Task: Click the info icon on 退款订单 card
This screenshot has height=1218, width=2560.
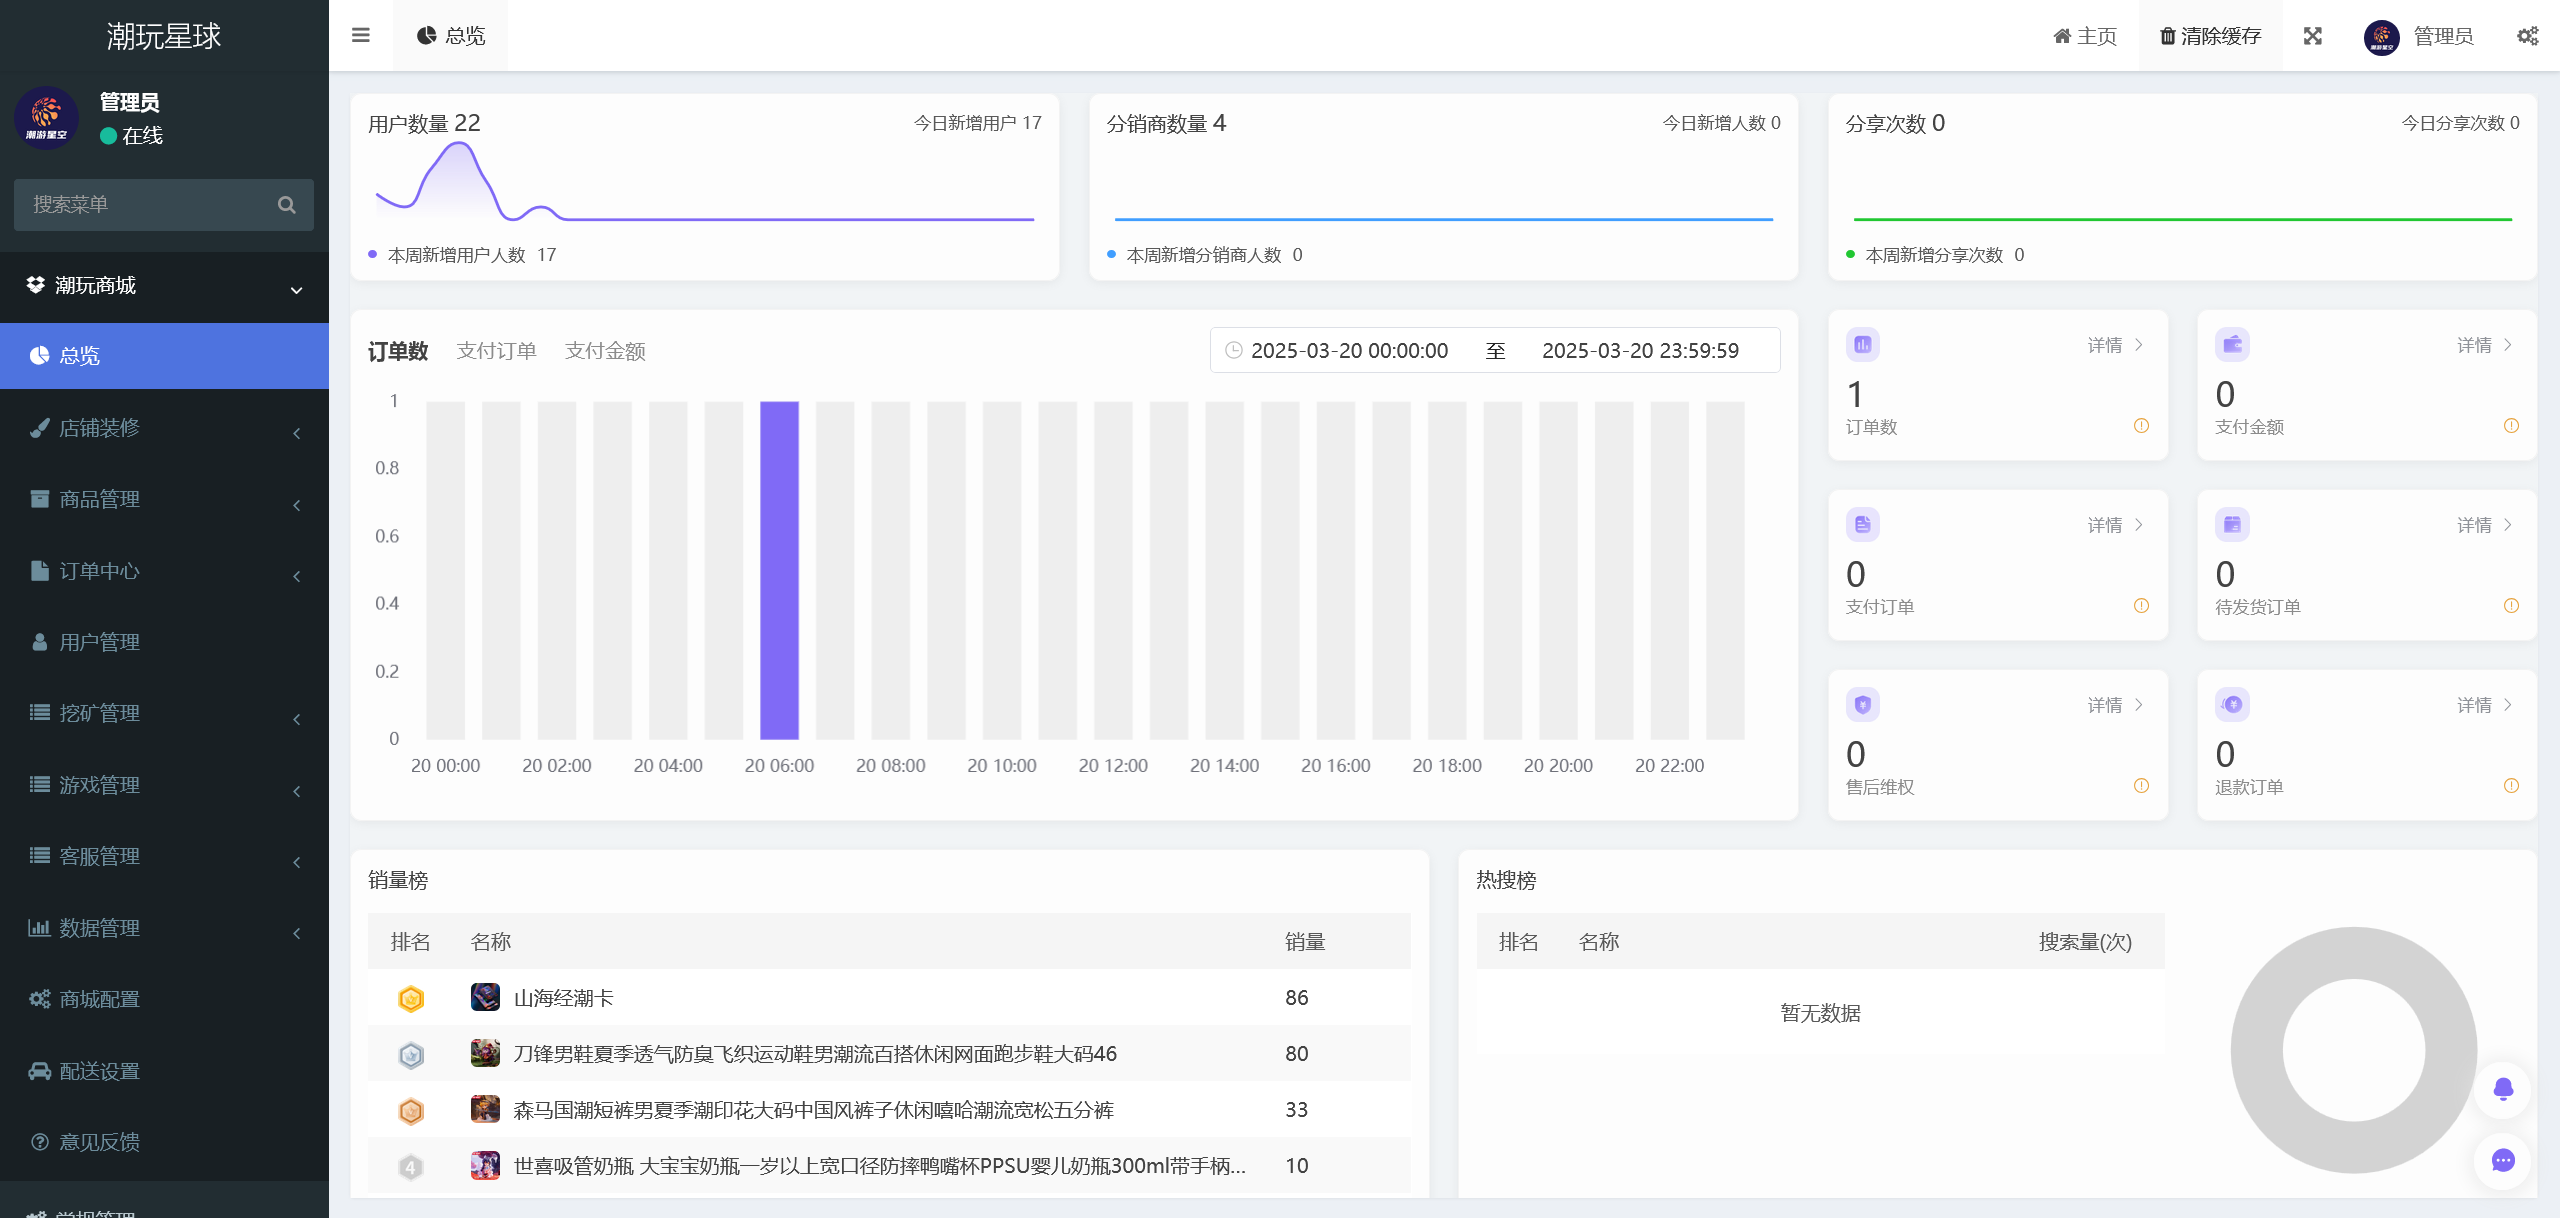Action: [2511, 786]
